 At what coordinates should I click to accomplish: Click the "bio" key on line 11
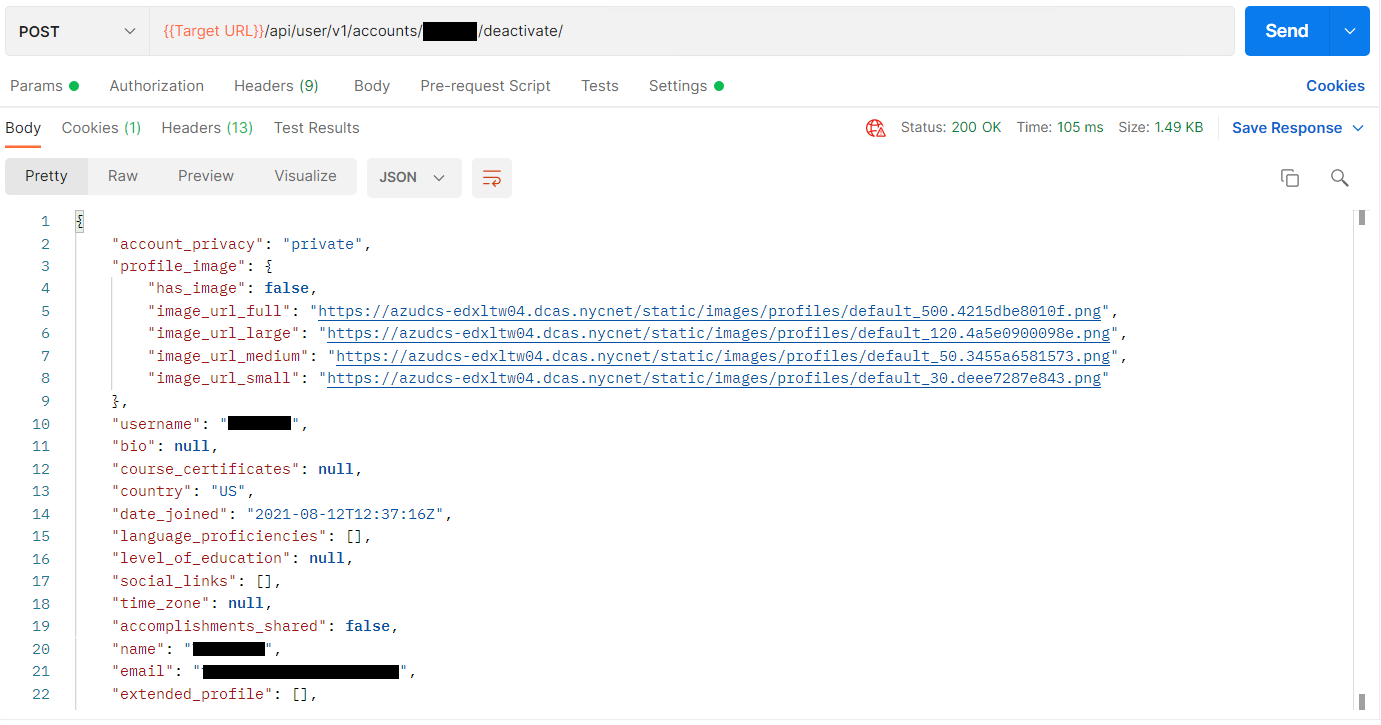pyautogui.click(x=135, y=446)
